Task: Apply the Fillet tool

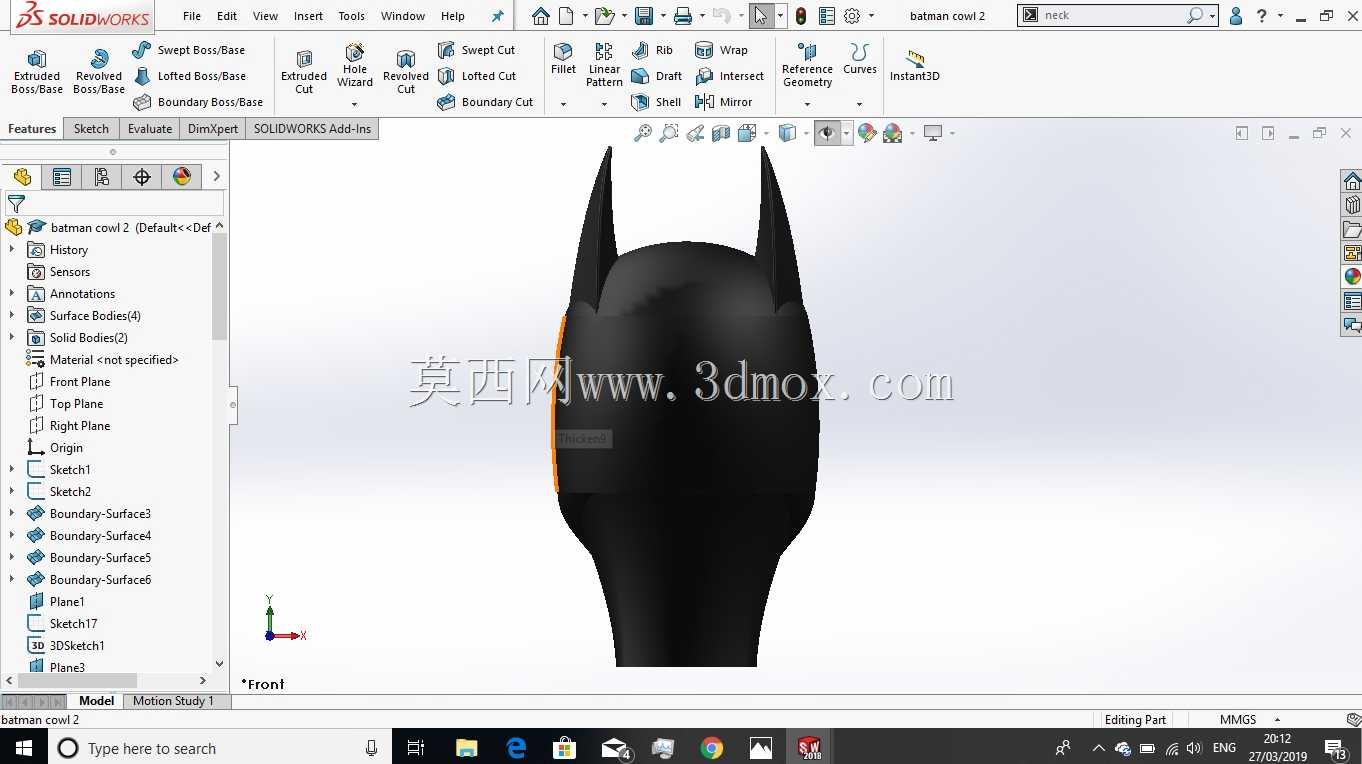Action: pos(563,60)
